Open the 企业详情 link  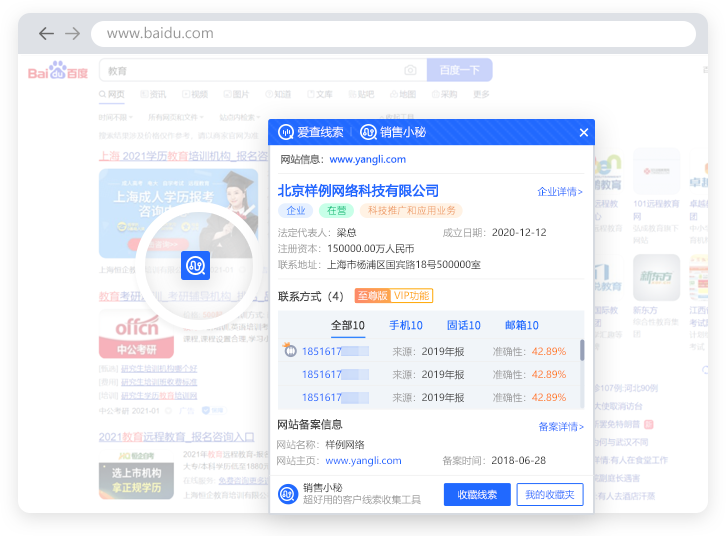[x=560, y=192]
